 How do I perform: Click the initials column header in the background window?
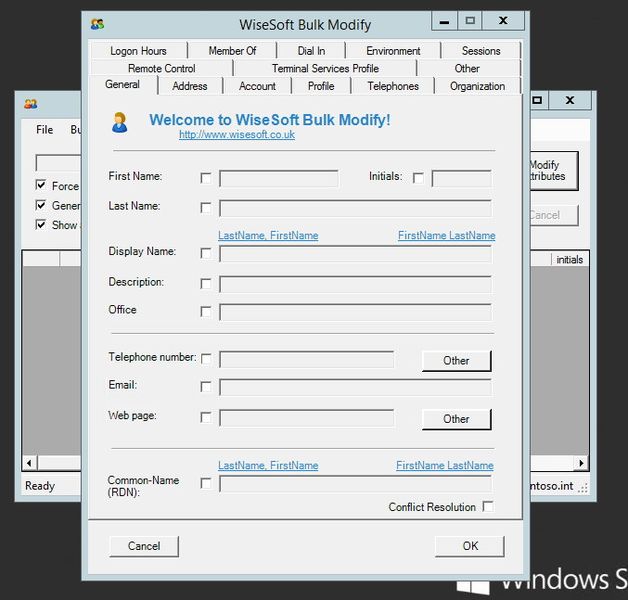570,260
